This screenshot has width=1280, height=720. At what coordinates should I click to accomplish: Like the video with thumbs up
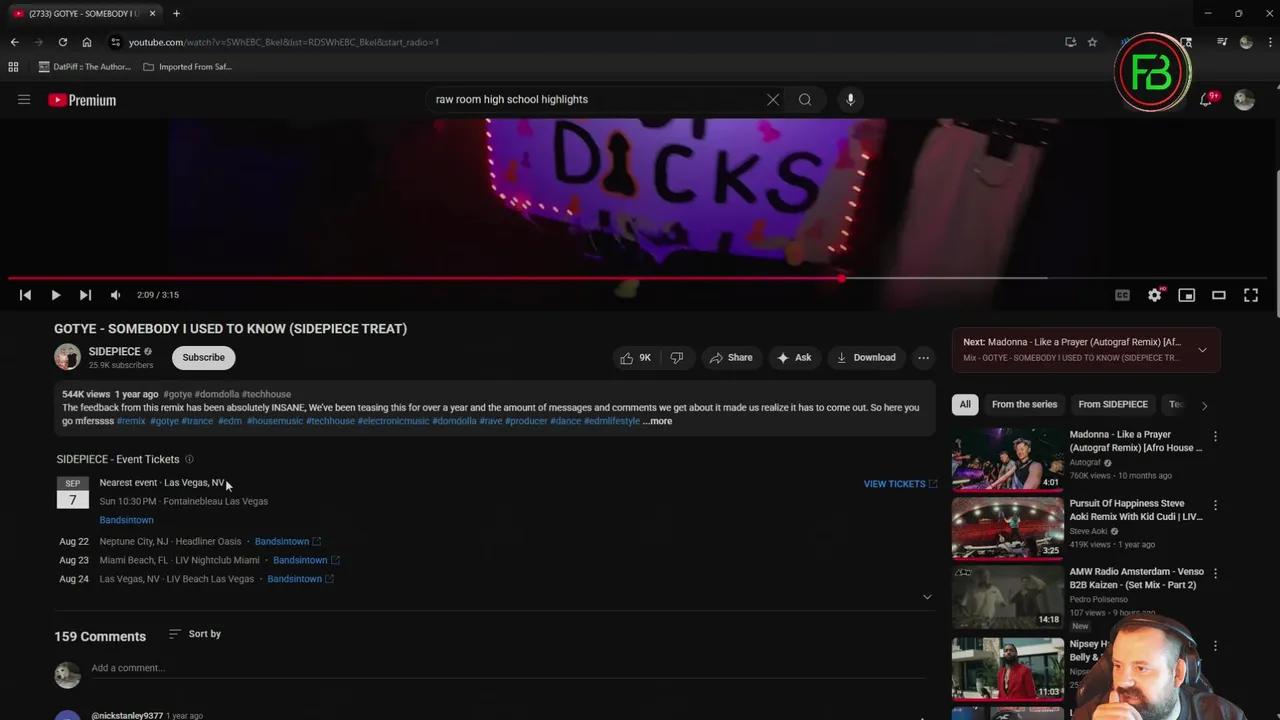coord(635,357)
